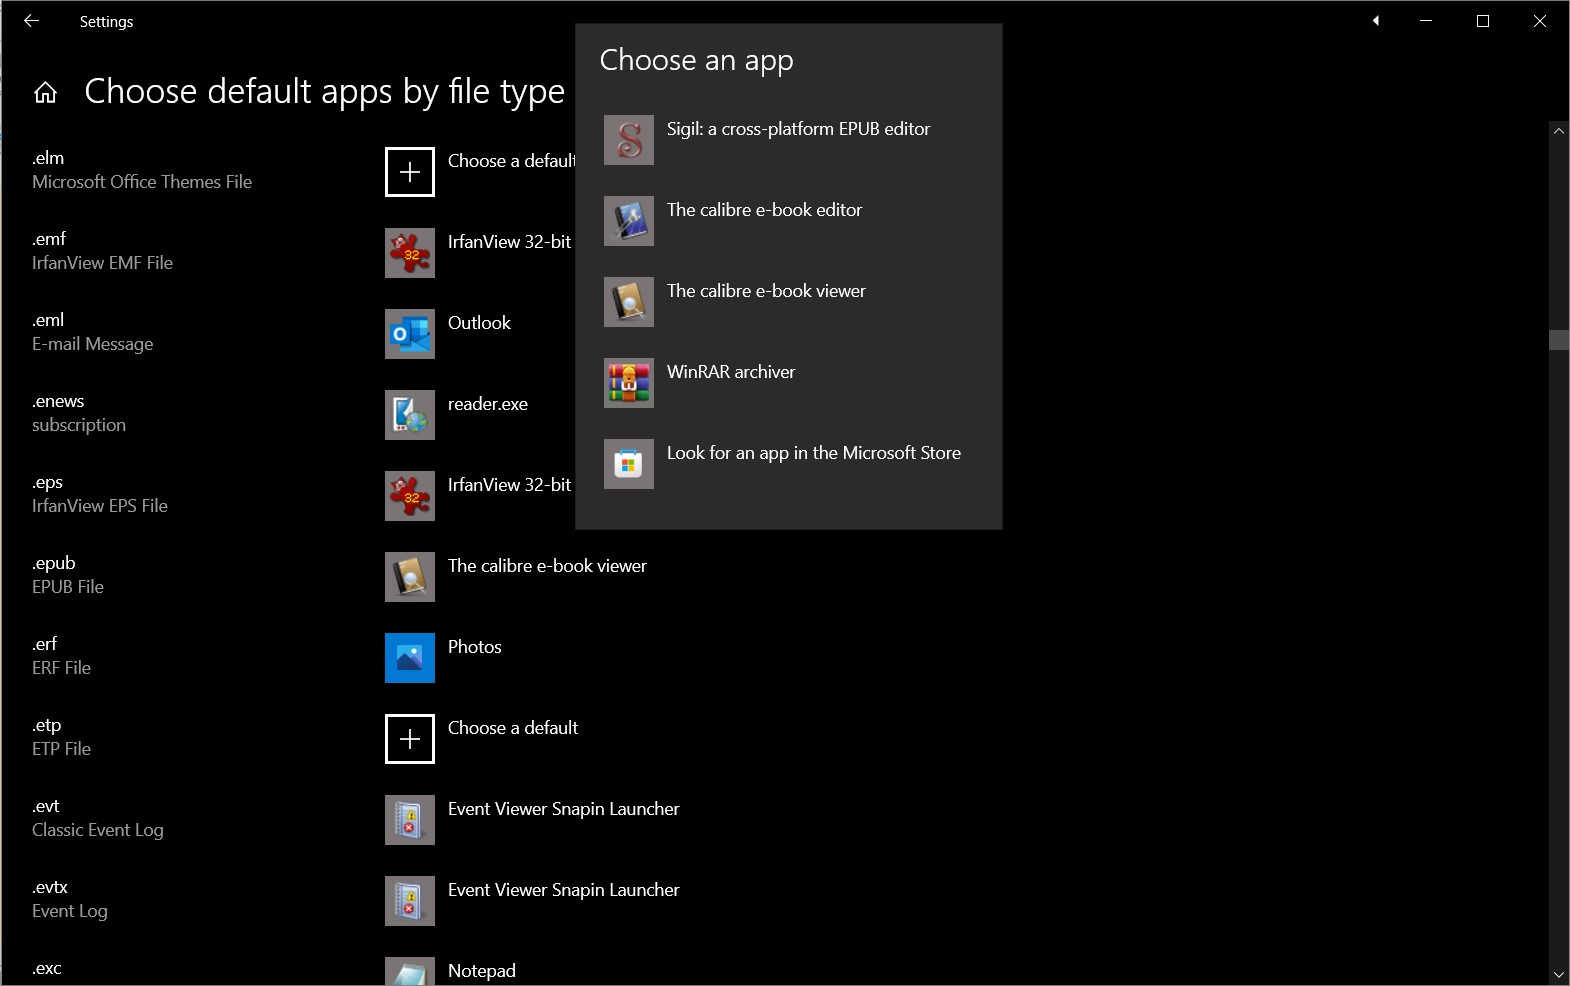1570x986 pixels.
Task: Click the scroll down arrow of scrollbar
Action: tap(1558, 974)
